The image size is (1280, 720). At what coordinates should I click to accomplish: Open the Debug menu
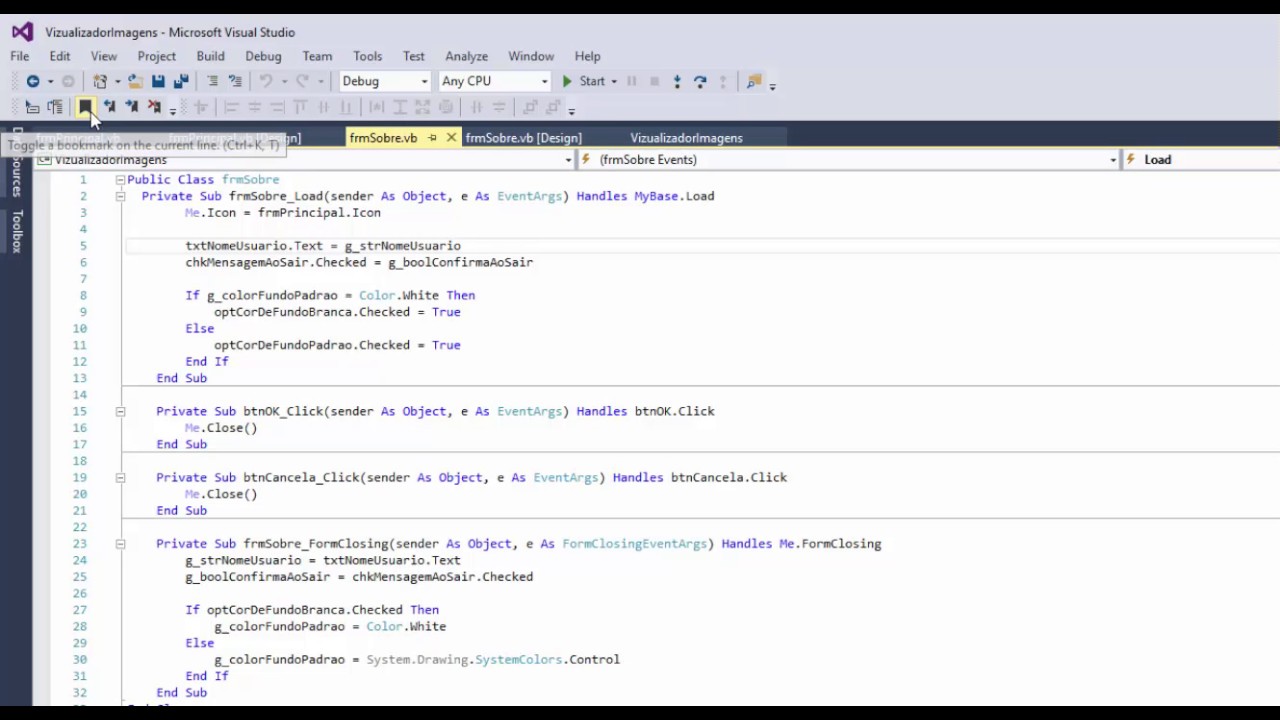click(263, 56)
